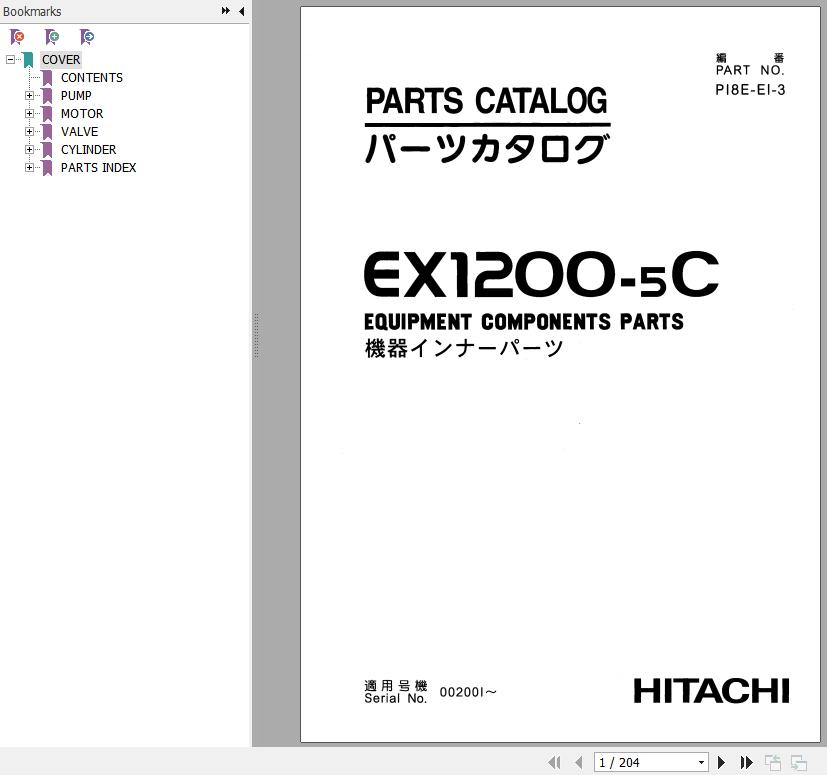Click the part number P18E-E1-3
This screenshot has height=775, width=827.
pos(750,90)
